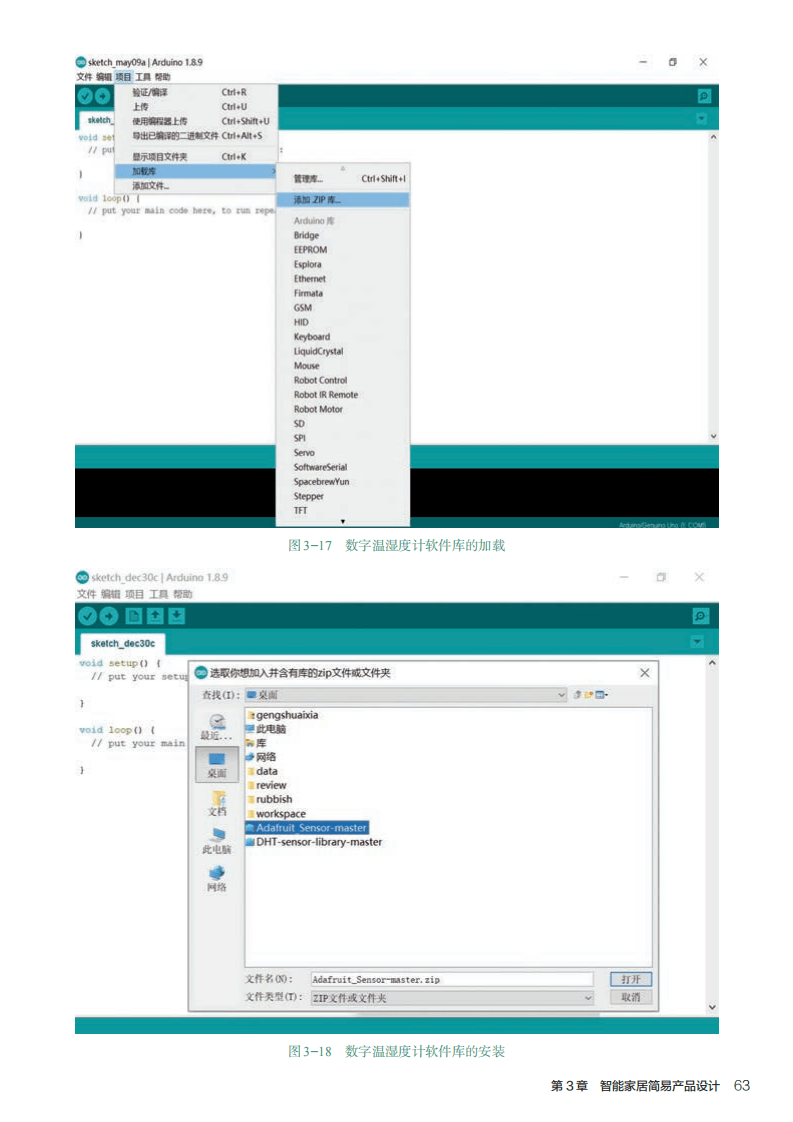Open Serial Monitor icon in upper Arduino window
Screen dimensions: 793x1122
click(704, 96)
